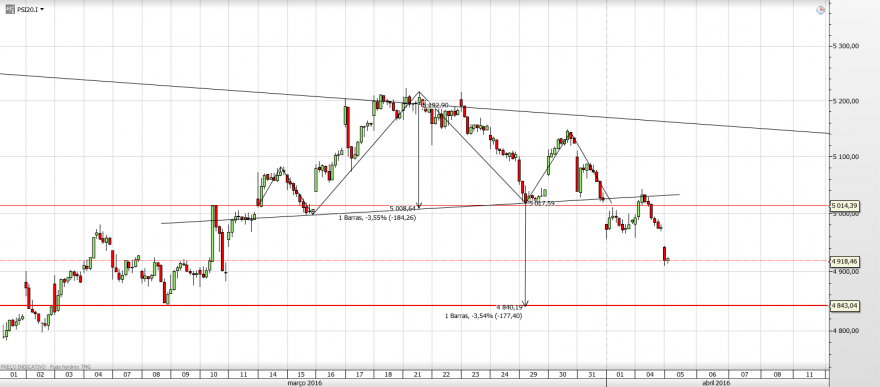880x387 pixels.
Task: Click the 4 900,00 axis label
Action: (x=846, y=271)
